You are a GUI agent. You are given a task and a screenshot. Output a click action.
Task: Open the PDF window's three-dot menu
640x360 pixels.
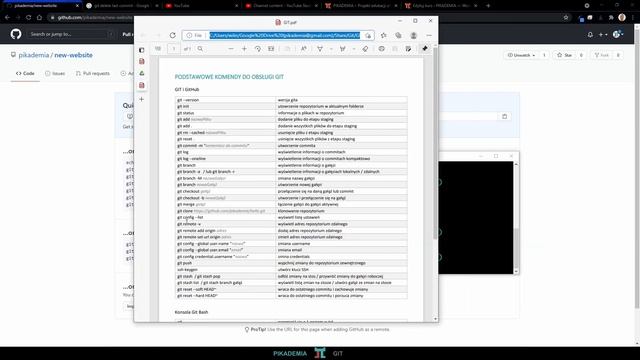point(429,36)
